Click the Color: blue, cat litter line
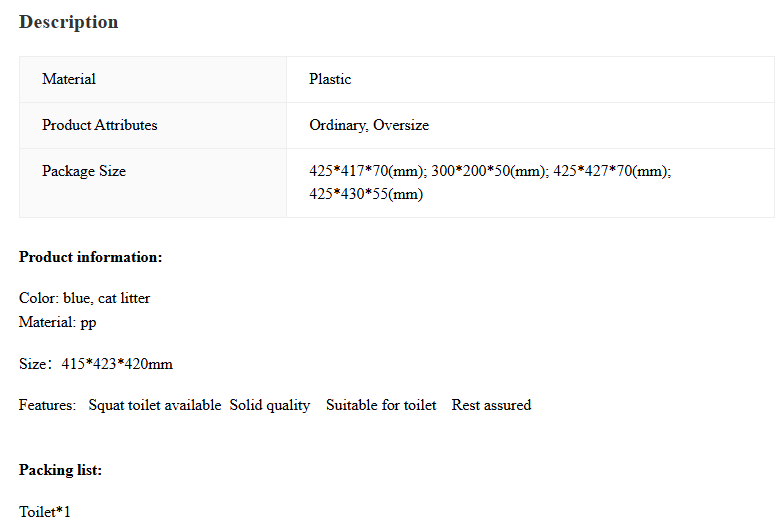Viewport: 780px width, 530px height. pyautogui.click(x=85, y=298)
